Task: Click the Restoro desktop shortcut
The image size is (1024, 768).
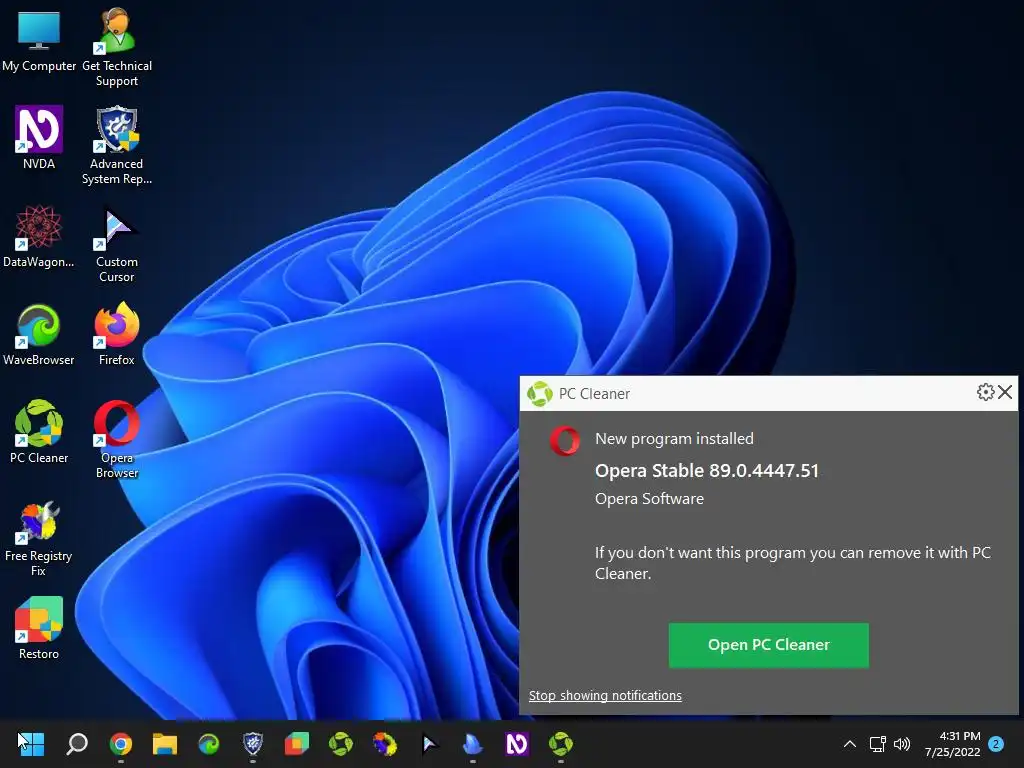Action: pos(39,628)
